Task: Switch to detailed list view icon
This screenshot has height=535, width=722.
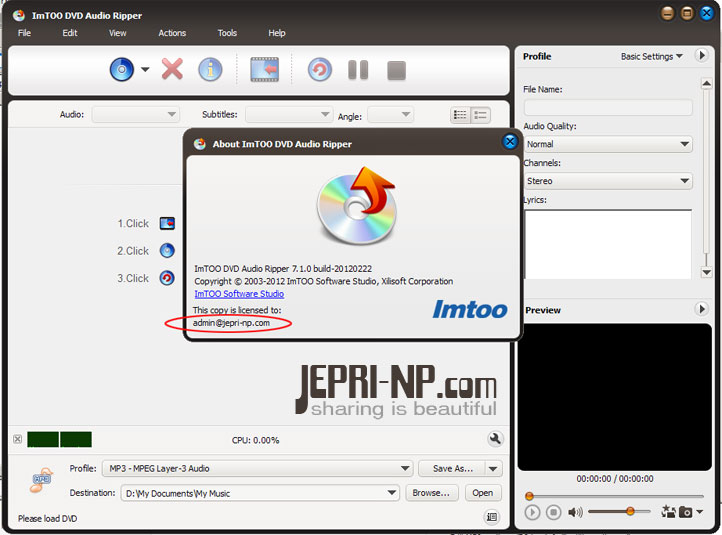Action: point(460,115)
